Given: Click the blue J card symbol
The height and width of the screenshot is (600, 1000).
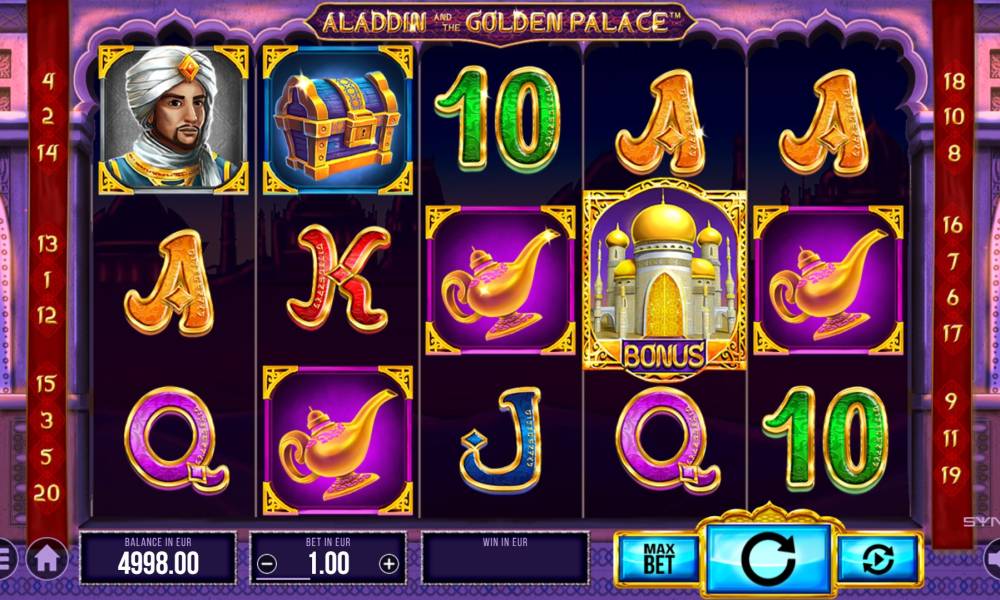Looking at the screenshot, I should pos(502,440).
